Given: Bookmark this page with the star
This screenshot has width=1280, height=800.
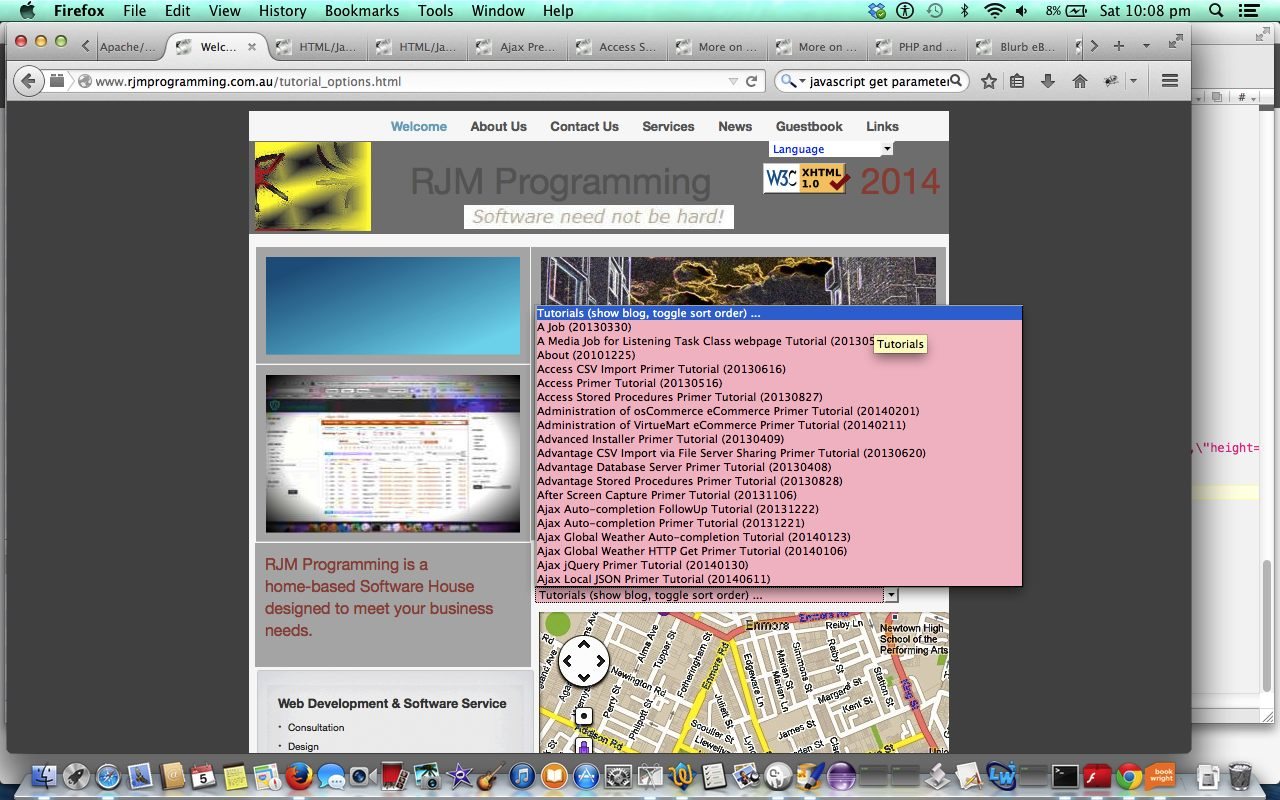Looking at the screenshot, I should (988, 81).
